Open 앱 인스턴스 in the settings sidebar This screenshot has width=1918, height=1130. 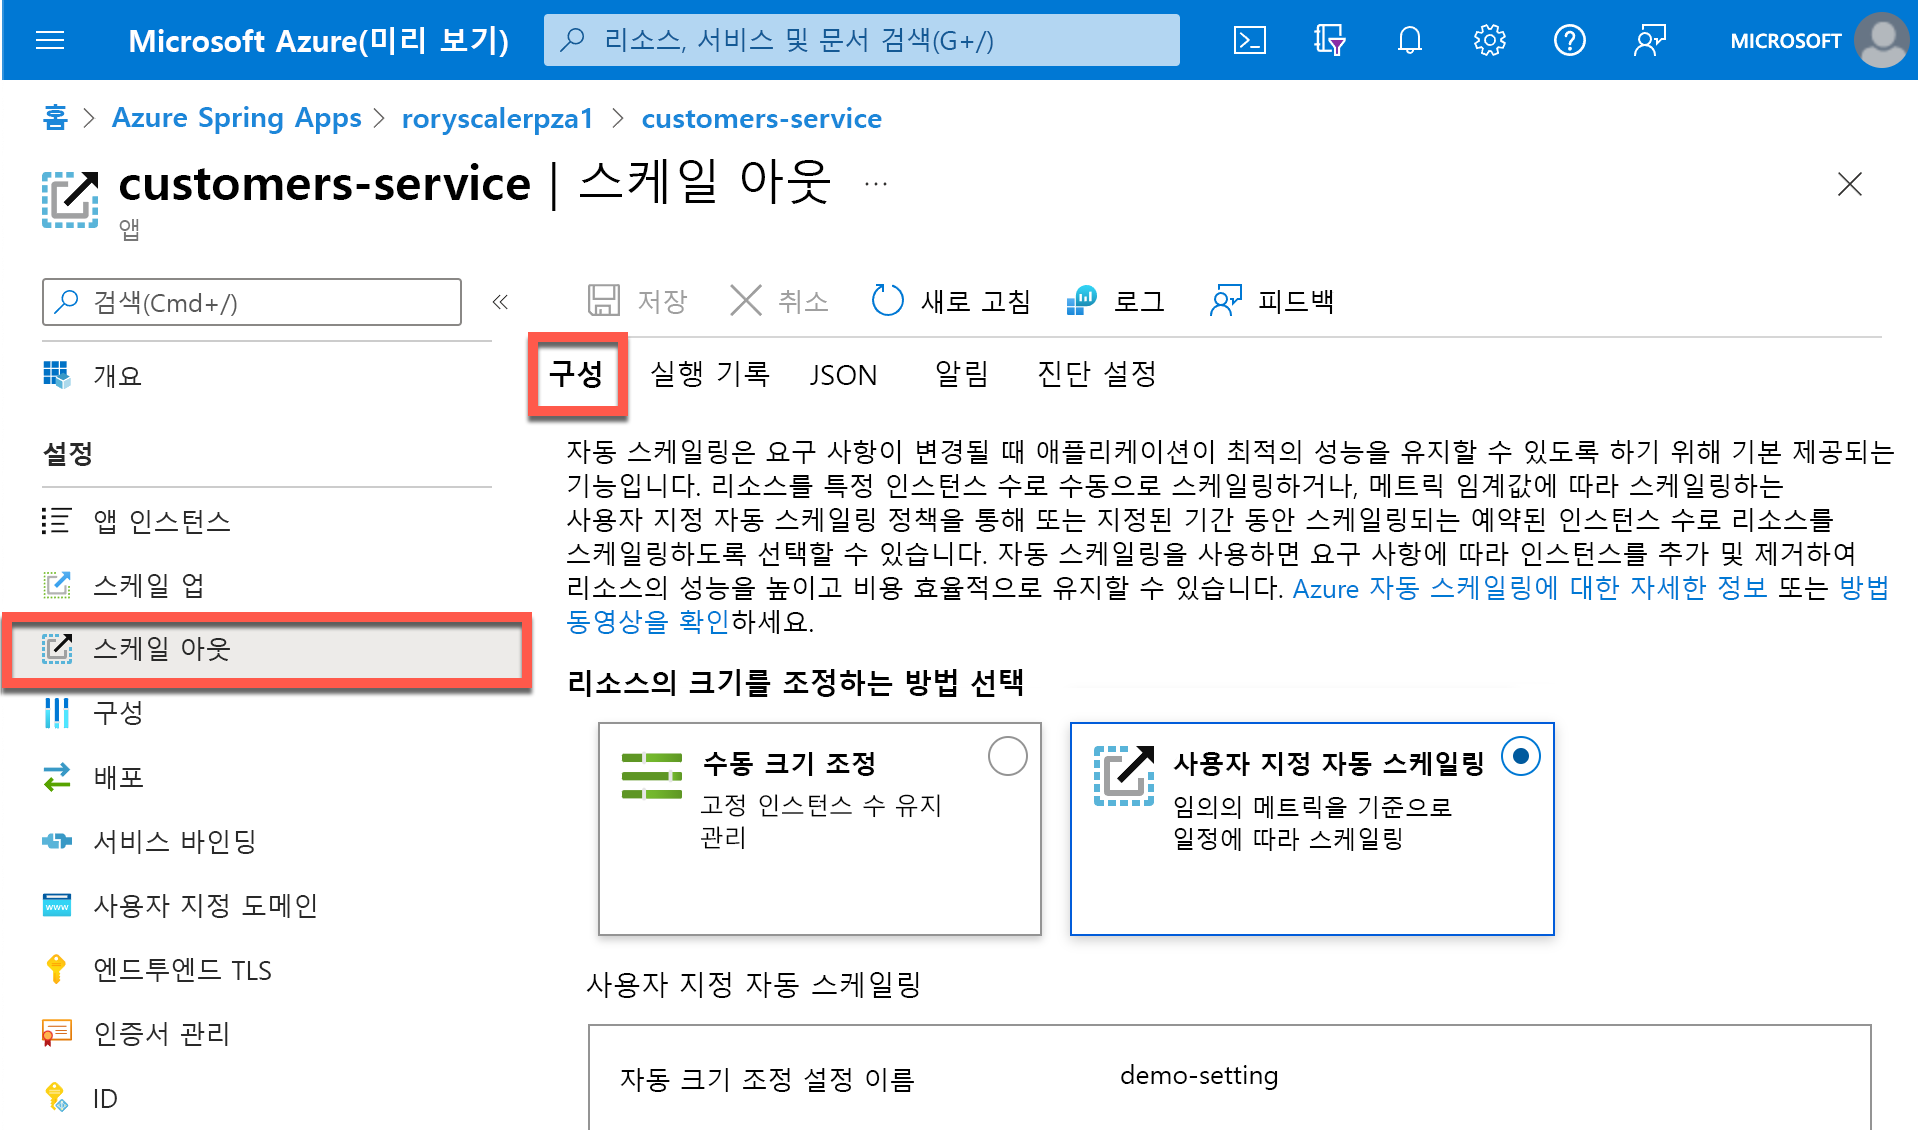(x=161, y=521)
